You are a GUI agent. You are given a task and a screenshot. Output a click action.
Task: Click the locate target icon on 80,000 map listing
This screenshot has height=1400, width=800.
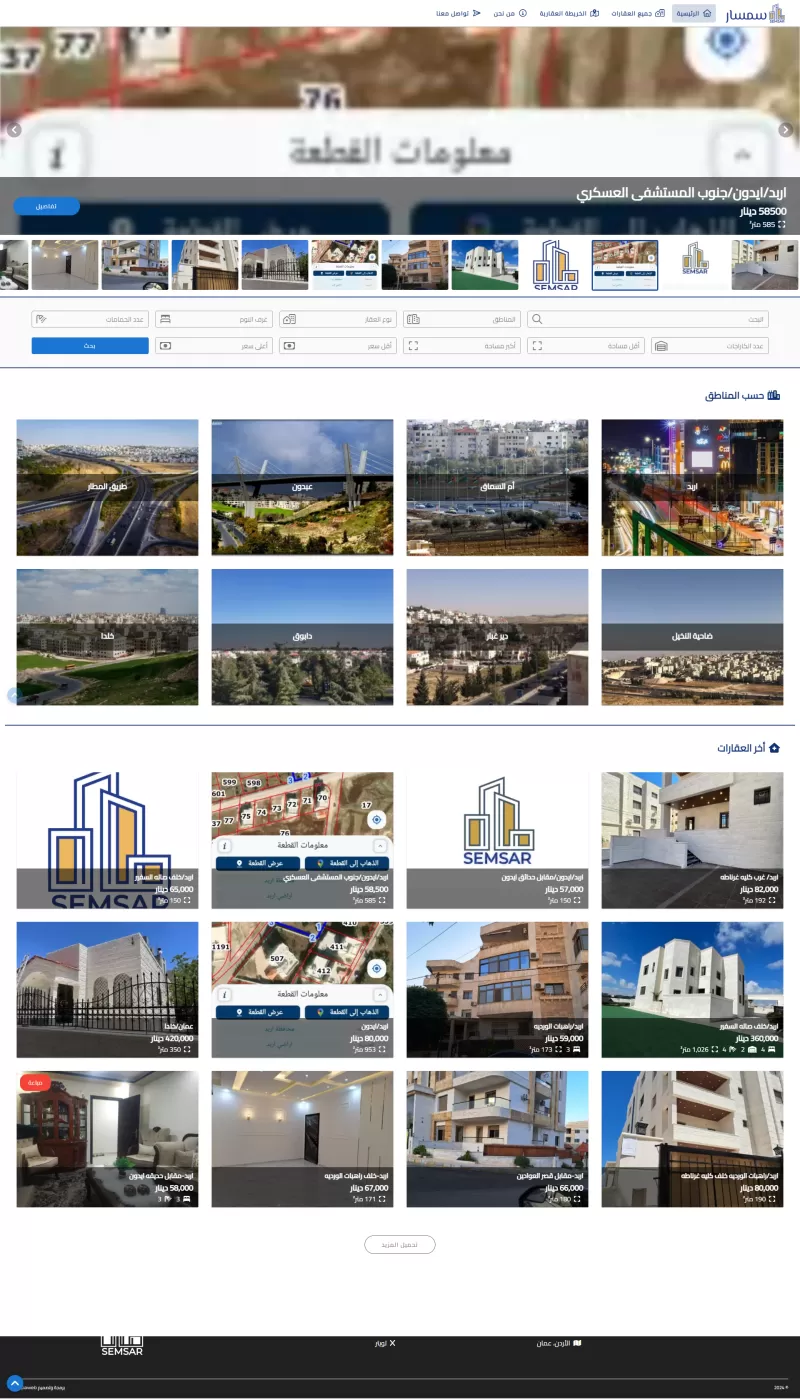377,968
